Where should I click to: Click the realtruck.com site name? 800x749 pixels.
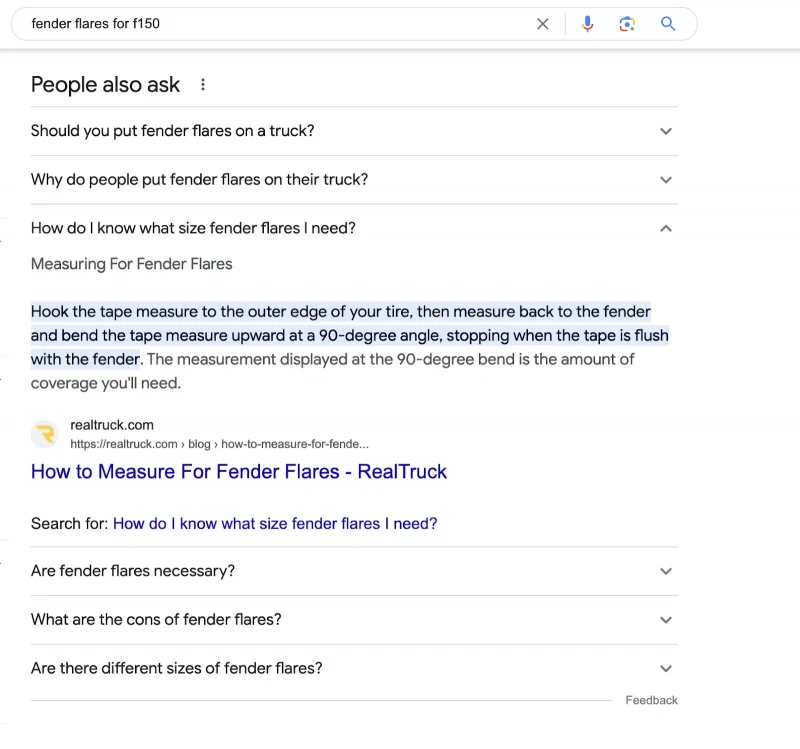112,425
